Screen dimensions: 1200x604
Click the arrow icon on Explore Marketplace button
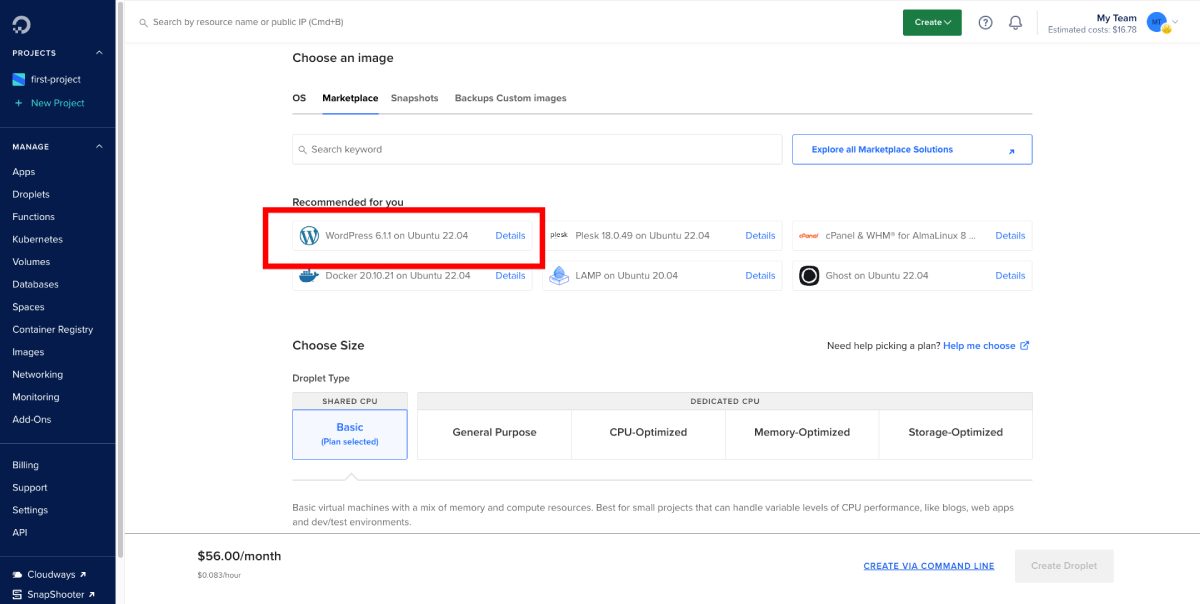click(x=1011, y=151)
